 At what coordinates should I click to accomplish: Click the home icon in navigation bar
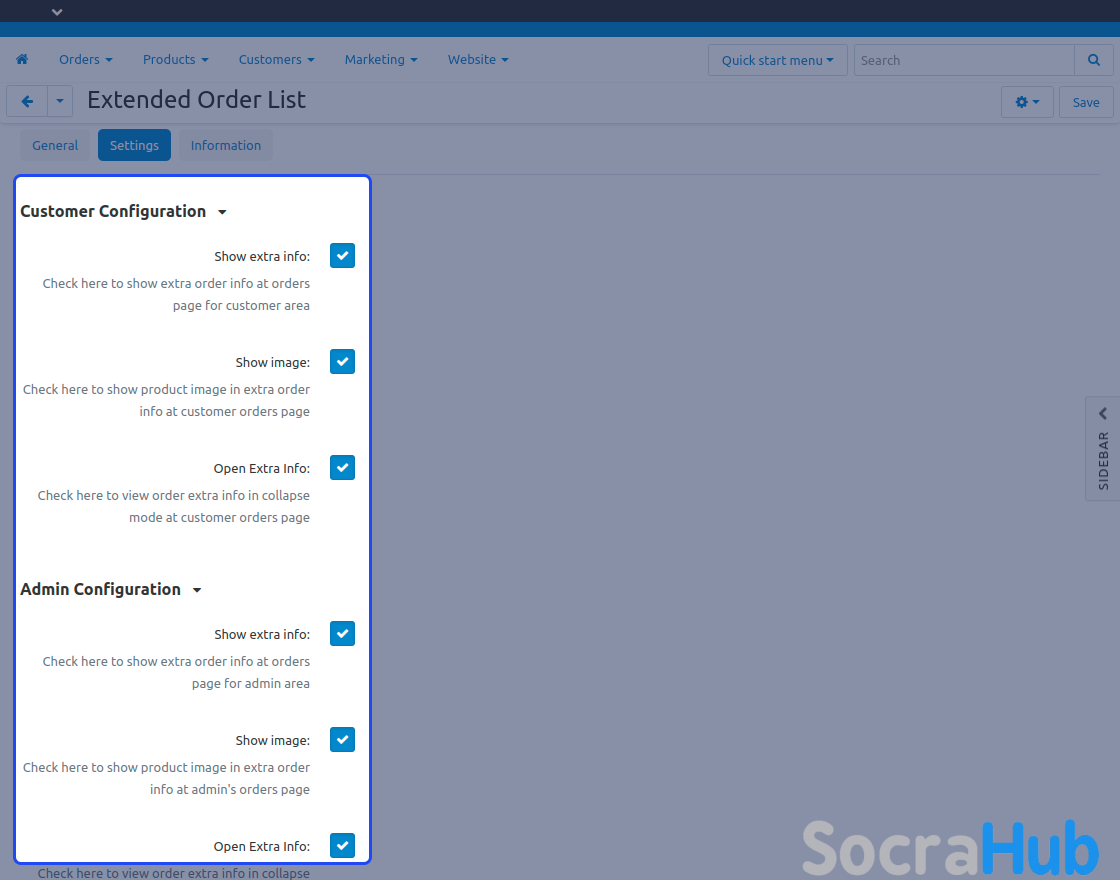click(22, 60)
